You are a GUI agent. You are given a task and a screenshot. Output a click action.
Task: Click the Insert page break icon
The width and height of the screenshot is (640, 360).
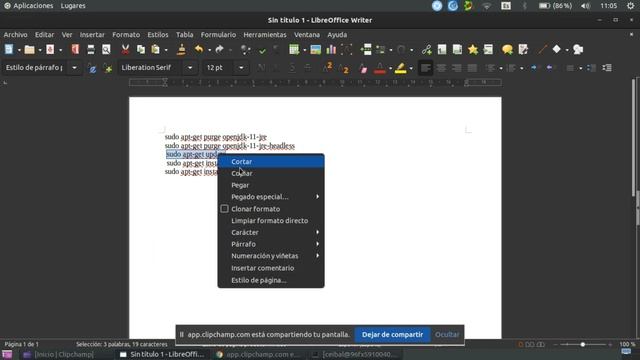click(366, 49)
